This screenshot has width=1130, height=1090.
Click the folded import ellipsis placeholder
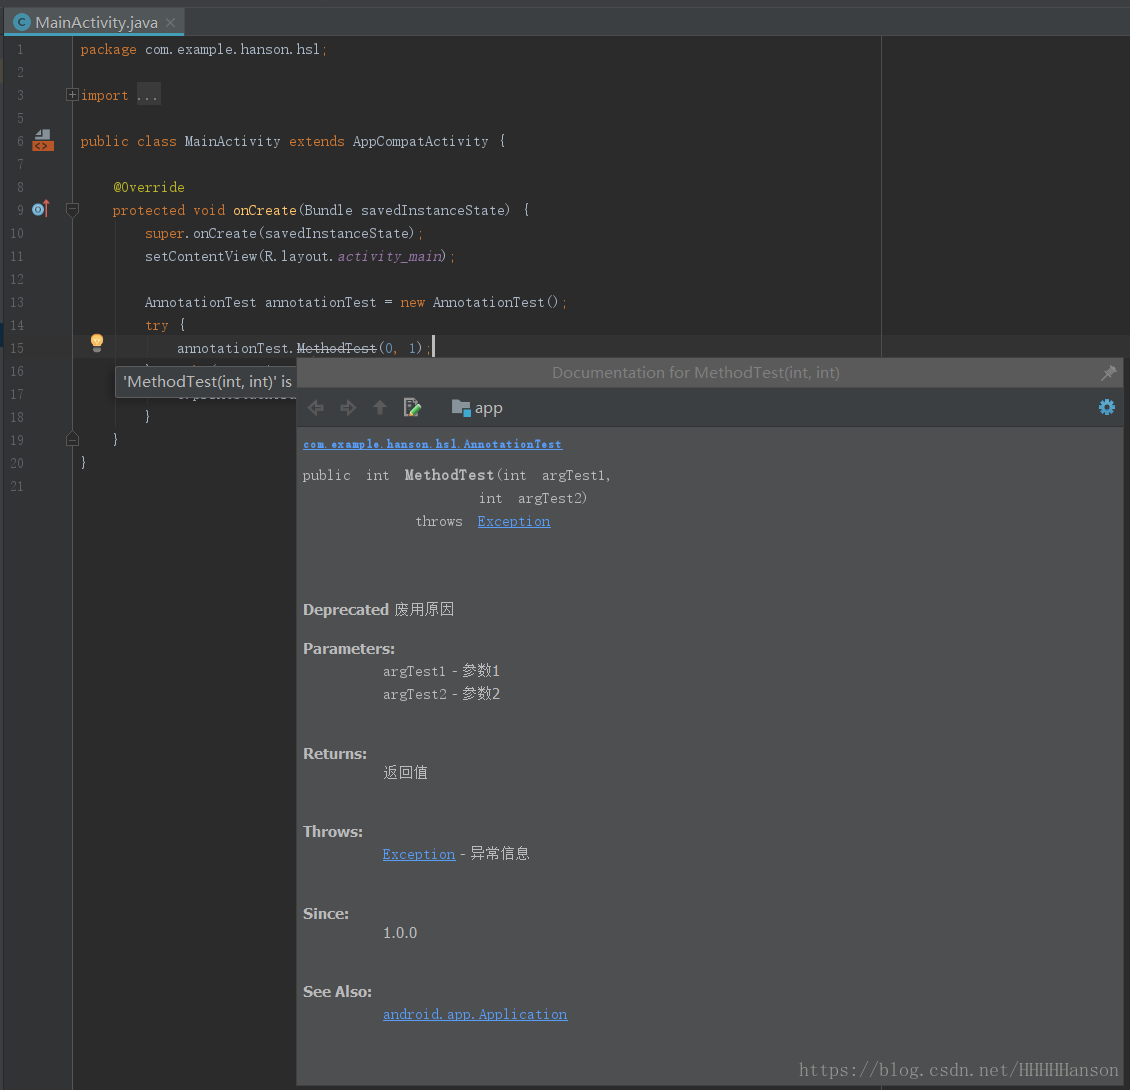[148, 95]
